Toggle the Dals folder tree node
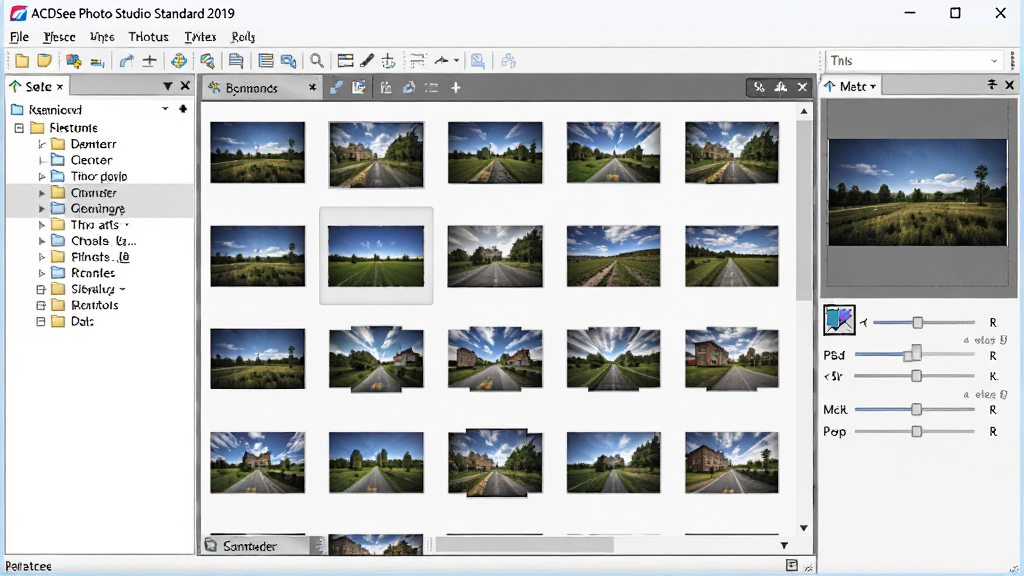 coord(40,321)
